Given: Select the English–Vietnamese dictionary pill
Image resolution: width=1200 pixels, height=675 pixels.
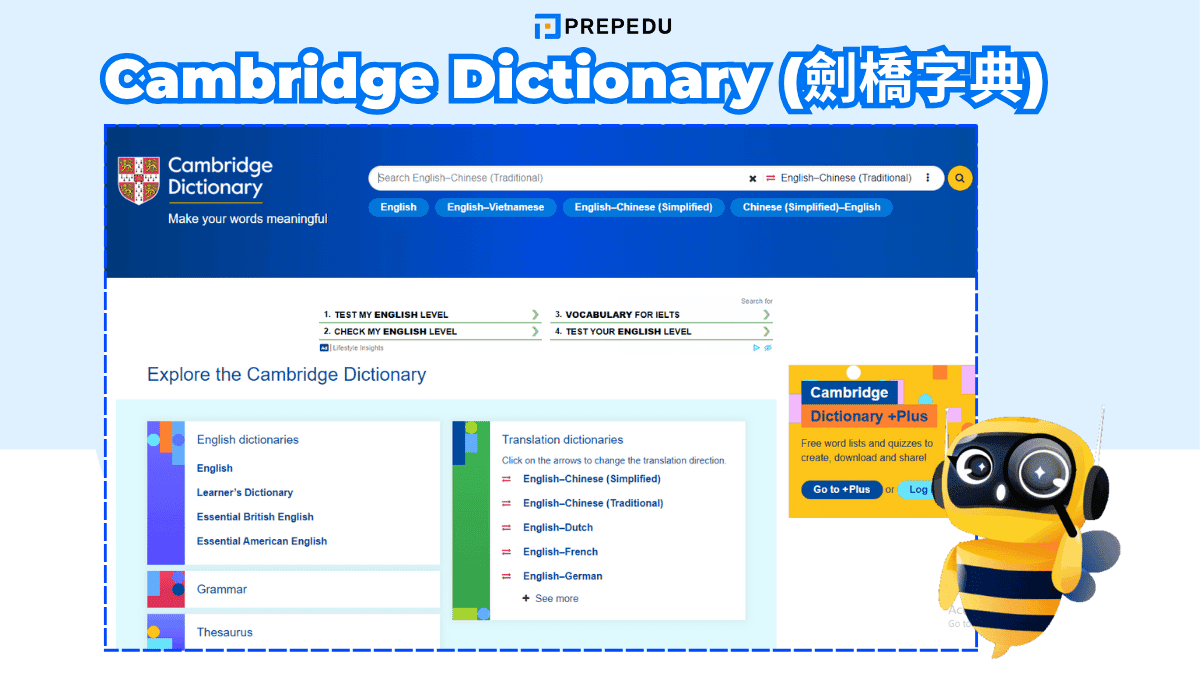Looking at the screenshot, I should (495, 207).
